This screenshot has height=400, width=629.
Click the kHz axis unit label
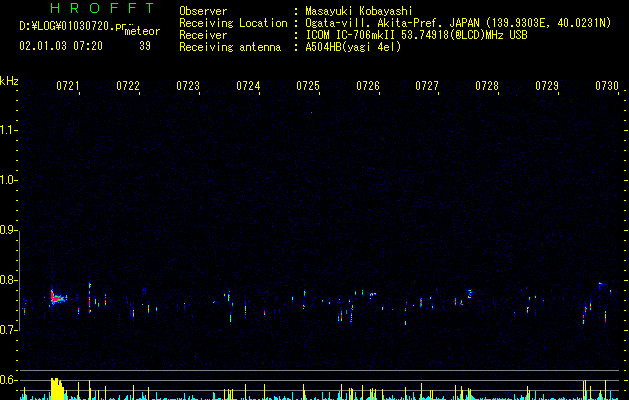pyautogui.click(x=9, y=81)
